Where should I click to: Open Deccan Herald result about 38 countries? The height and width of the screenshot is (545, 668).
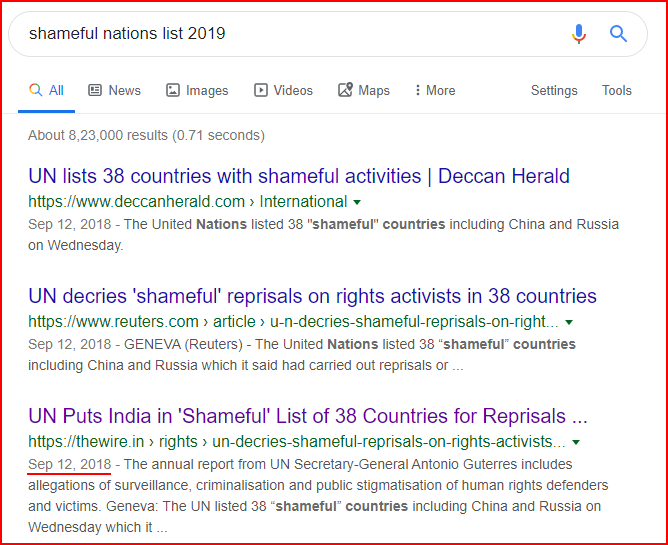tap(299, 176)
